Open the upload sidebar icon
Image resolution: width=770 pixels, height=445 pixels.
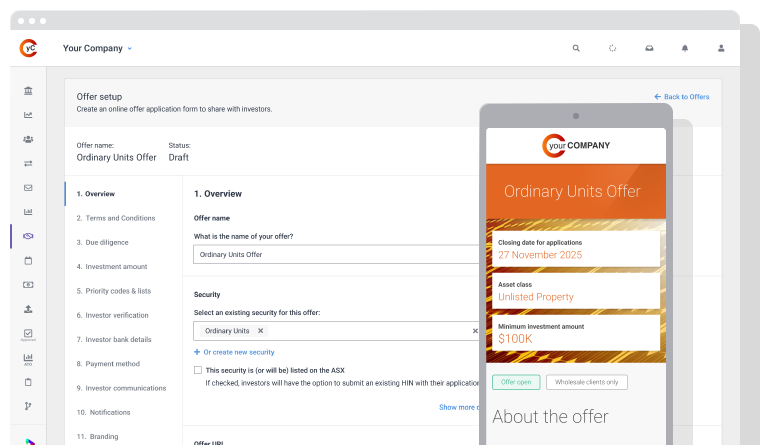click(28, 309)
